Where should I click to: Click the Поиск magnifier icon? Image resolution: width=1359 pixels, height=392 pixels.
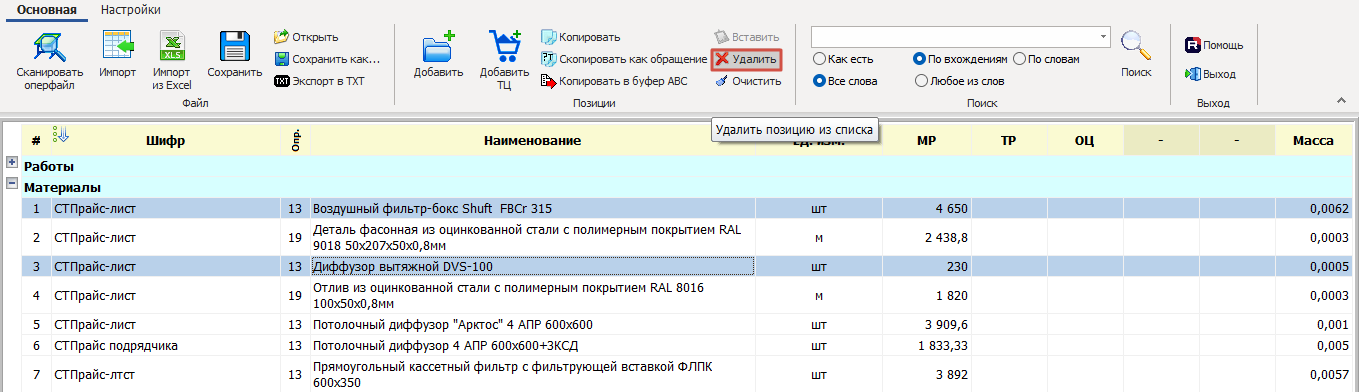click(1136, 46)
